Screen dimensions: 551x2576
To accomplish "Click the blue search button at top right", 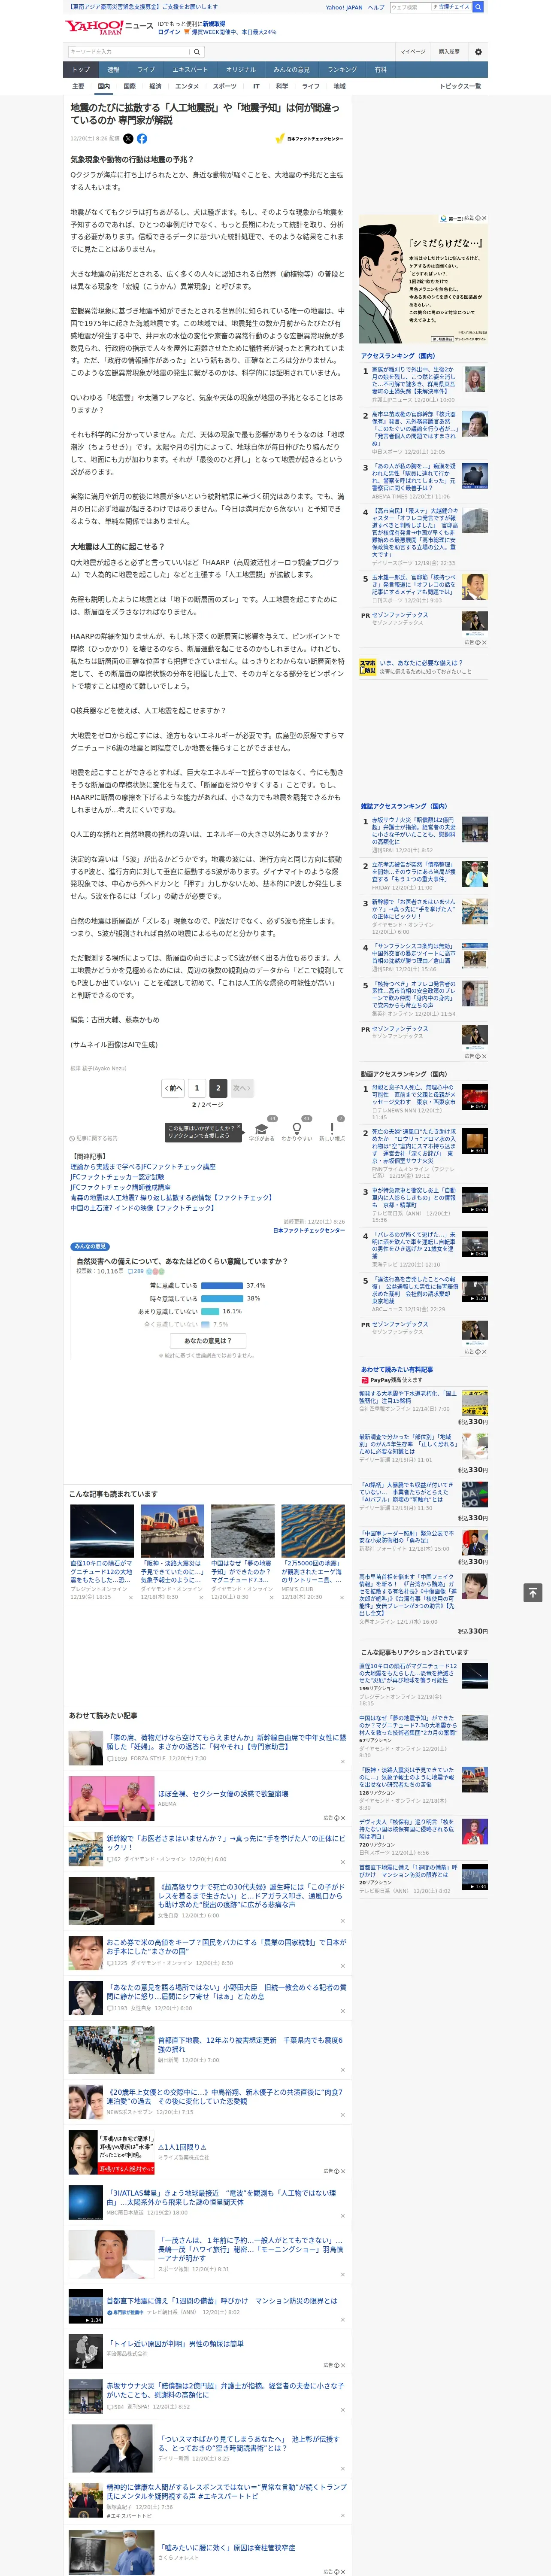I will pyautogui.click(x=478, y=7).
